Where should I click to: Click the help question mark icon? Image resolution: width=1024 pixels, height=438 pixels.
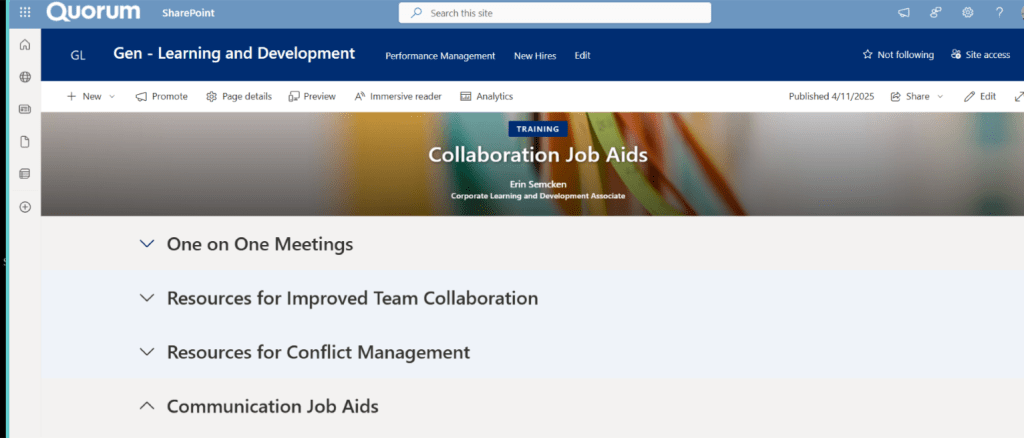pyautogui.click(x=999, y=13)
